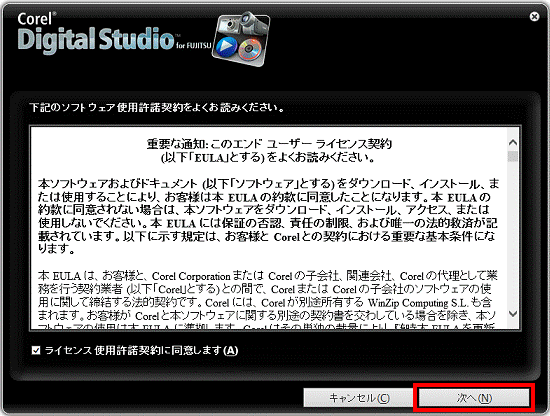Click the 次へ(N) next button
This screenshot has height=416, width=550.
pyautogui.click(x=474, y=398)
